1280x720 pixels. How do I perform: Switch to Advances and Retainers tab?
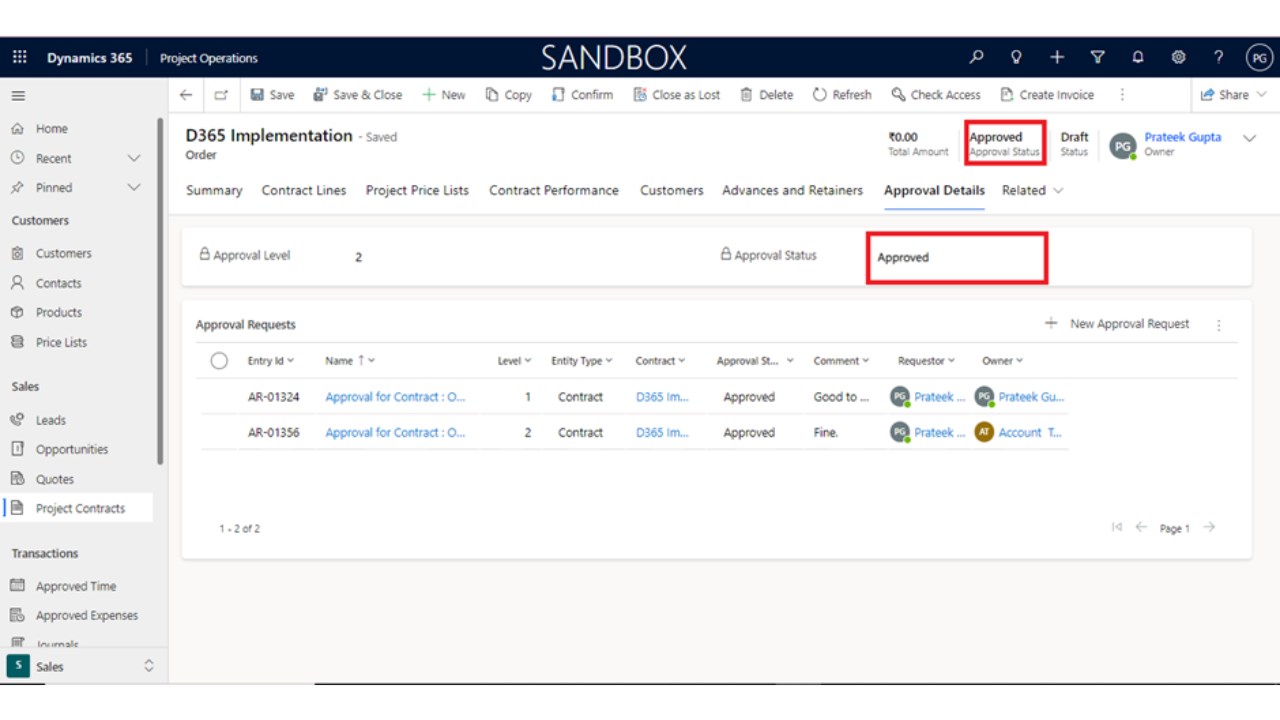tap(793, 190)
